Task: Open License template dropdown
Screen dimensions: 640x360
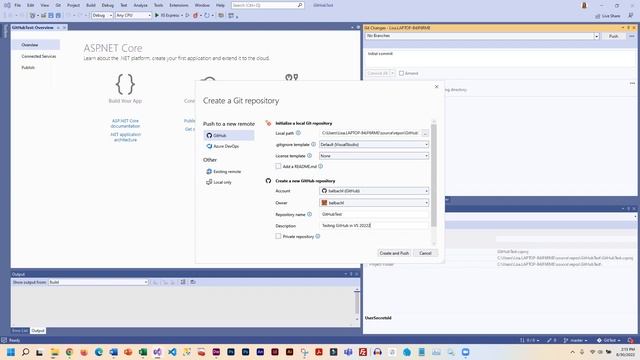Action: 374,156
